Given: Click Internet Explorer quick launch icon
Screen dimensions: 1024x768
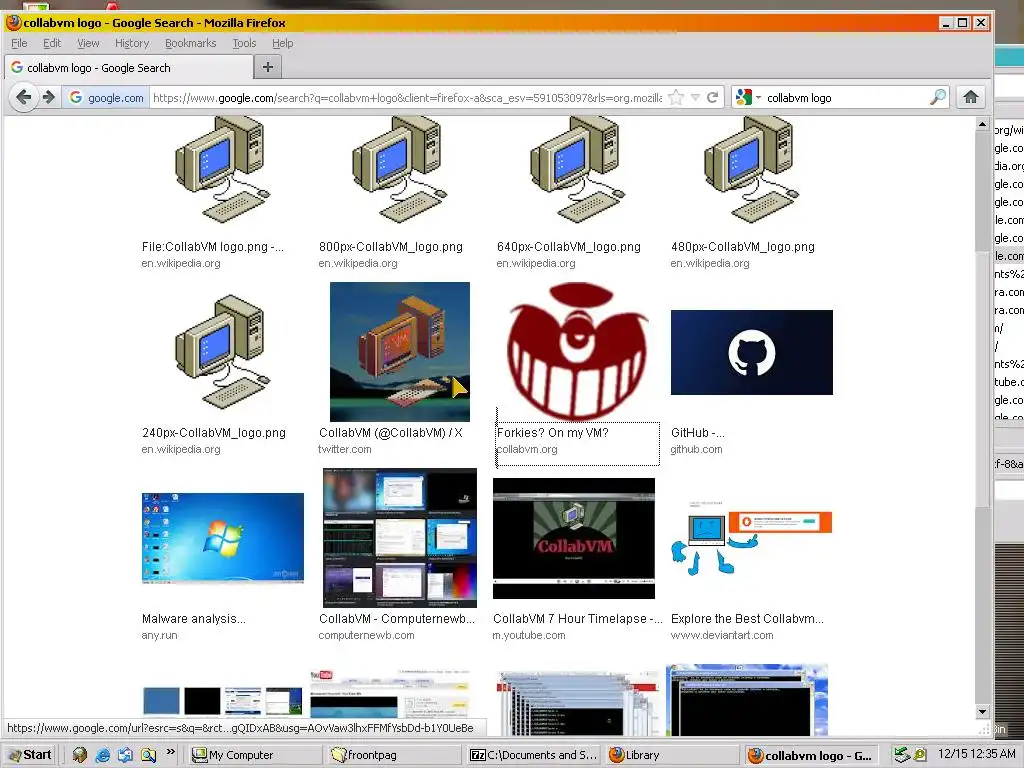Looking at the screenshot, I should (x=103, y=755).
